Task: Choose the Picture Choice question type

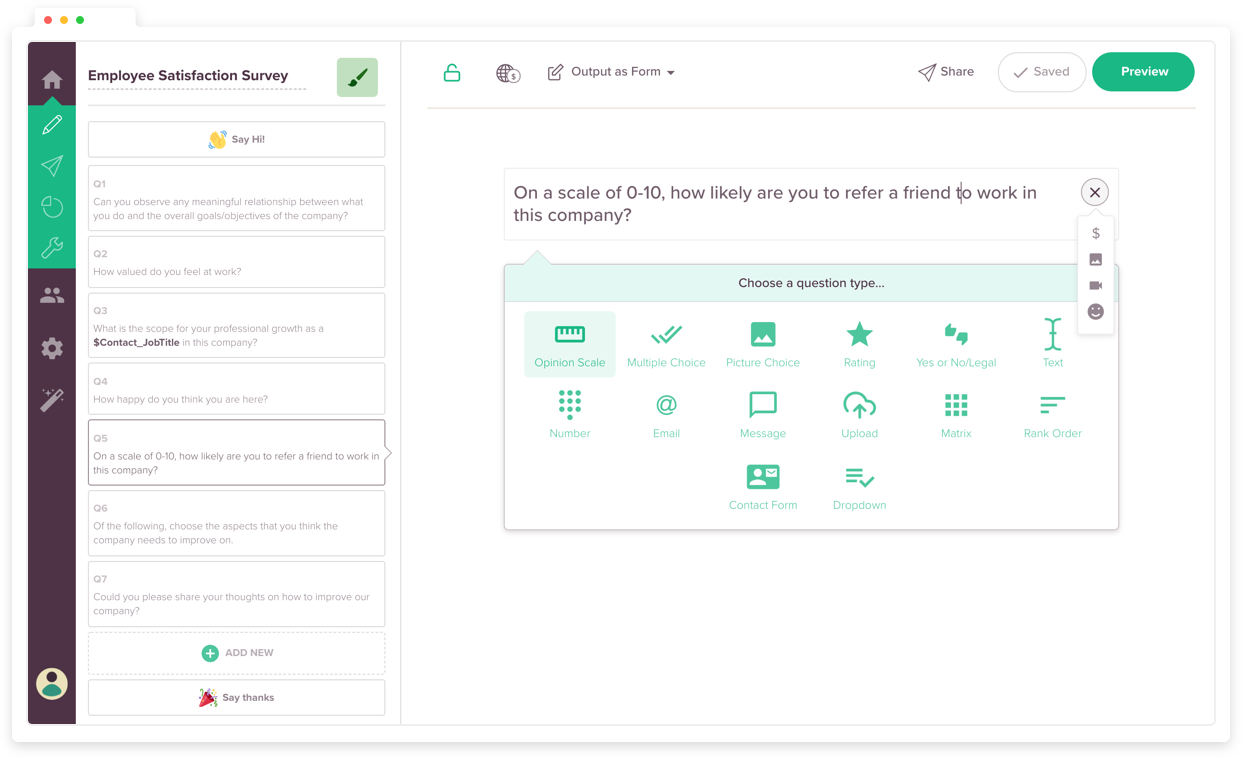Action: tap(763, 343)
